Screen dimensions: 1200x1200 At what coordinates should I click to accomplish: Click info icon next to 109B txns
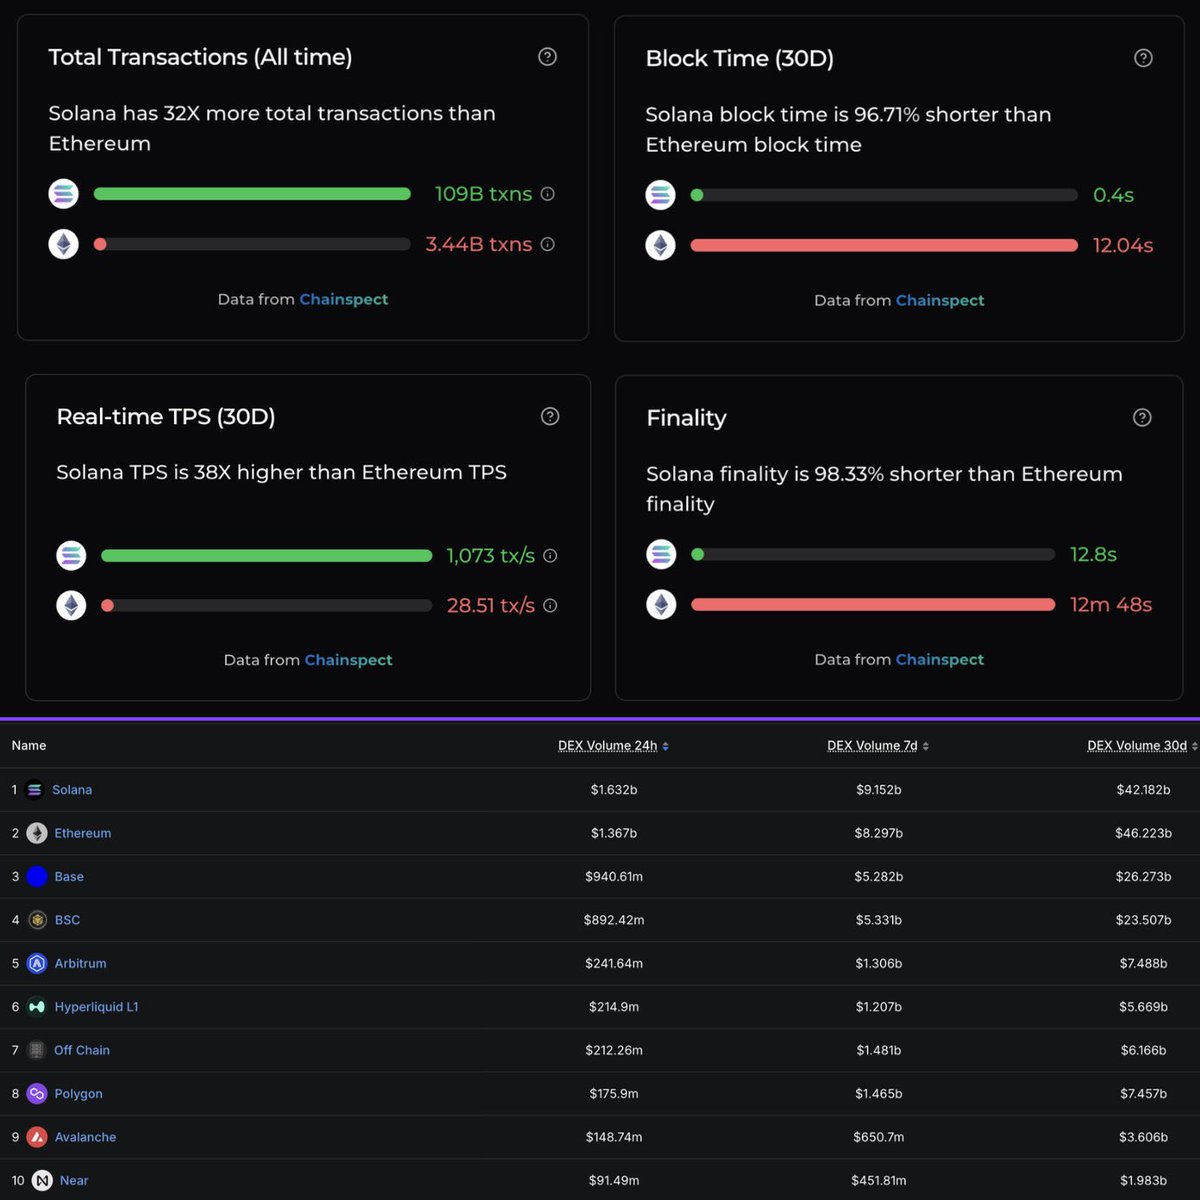coord(547,194)
